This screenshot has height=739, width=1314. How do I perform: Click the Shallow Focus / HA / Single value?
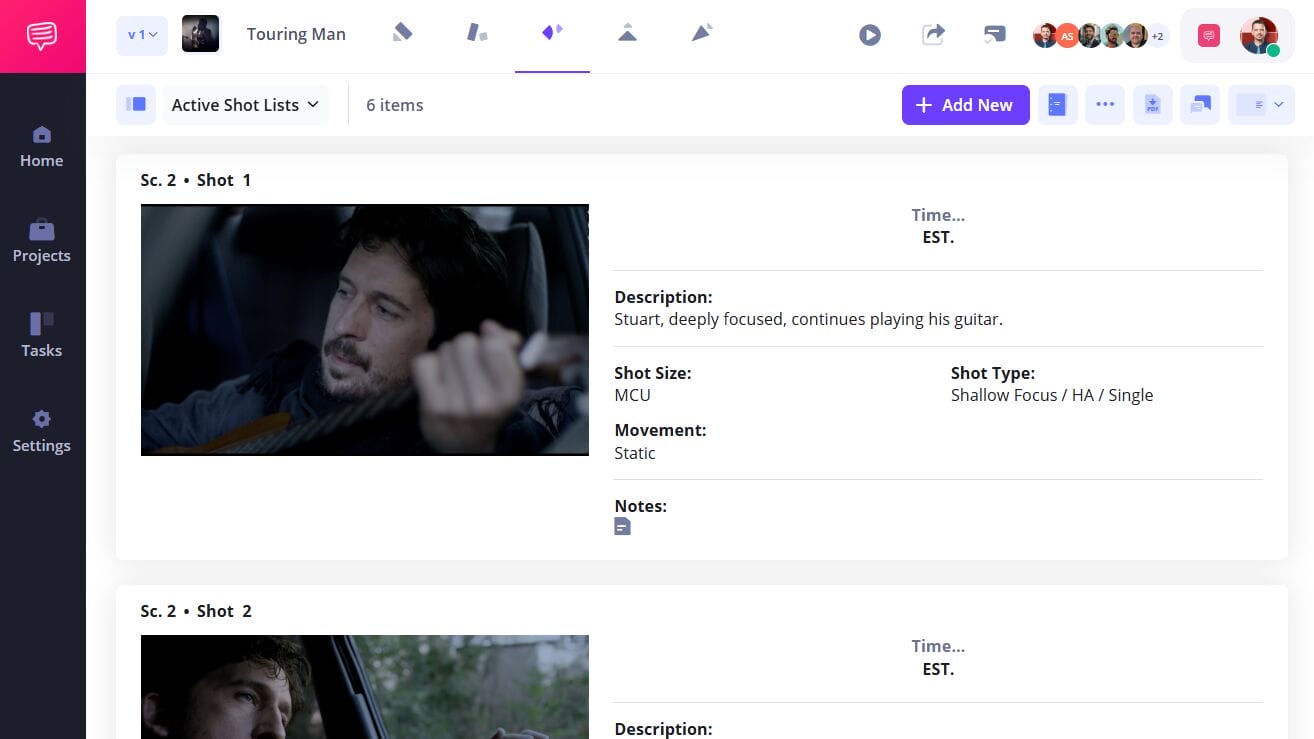[1052, 395]
